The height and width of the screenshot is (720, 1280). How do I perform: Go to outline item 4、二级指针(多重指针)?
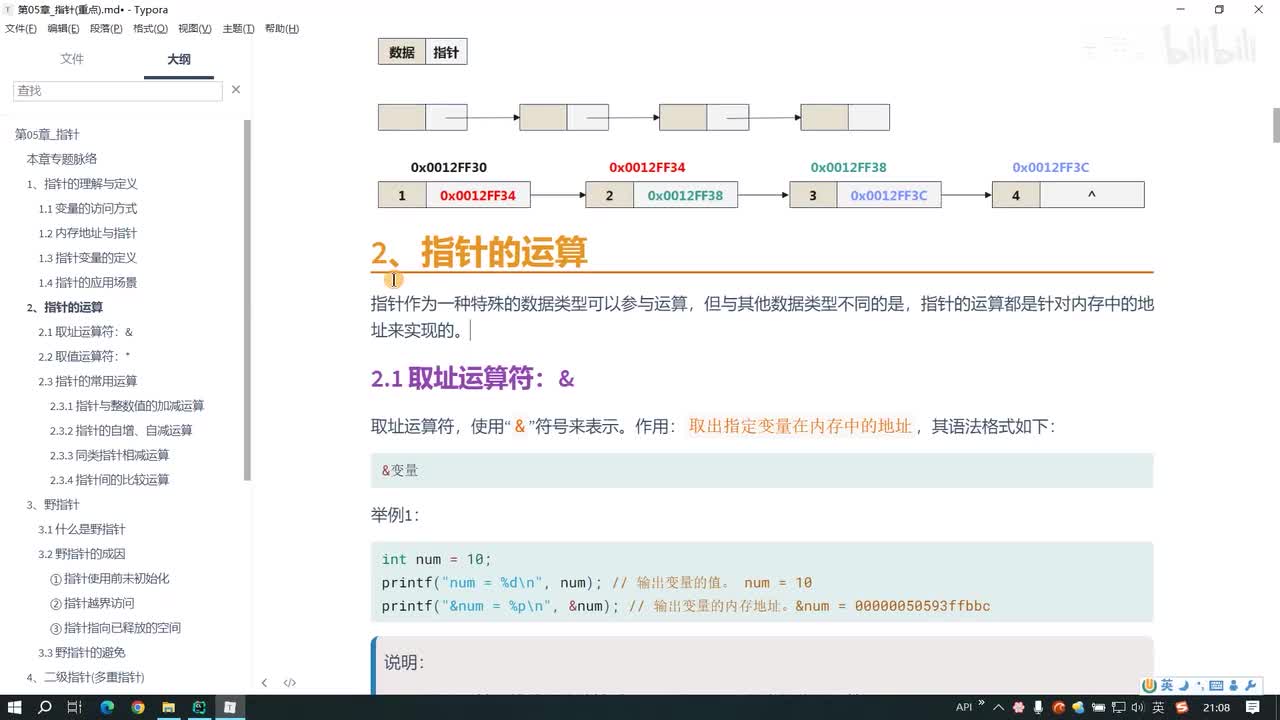85,677
